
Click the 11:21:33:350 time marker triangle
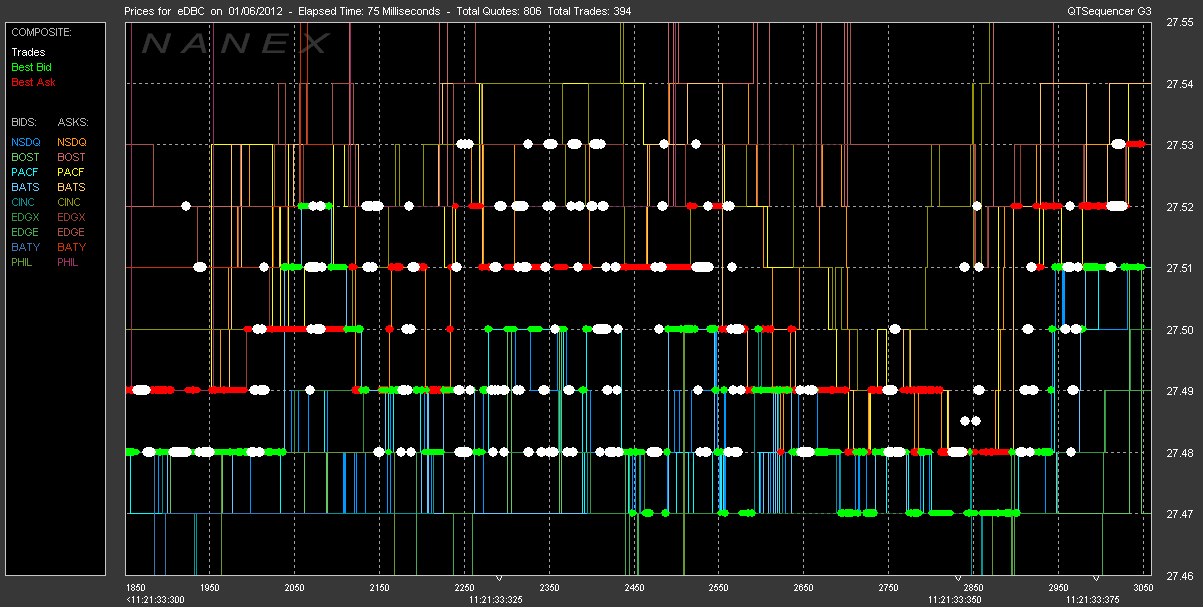957,579
